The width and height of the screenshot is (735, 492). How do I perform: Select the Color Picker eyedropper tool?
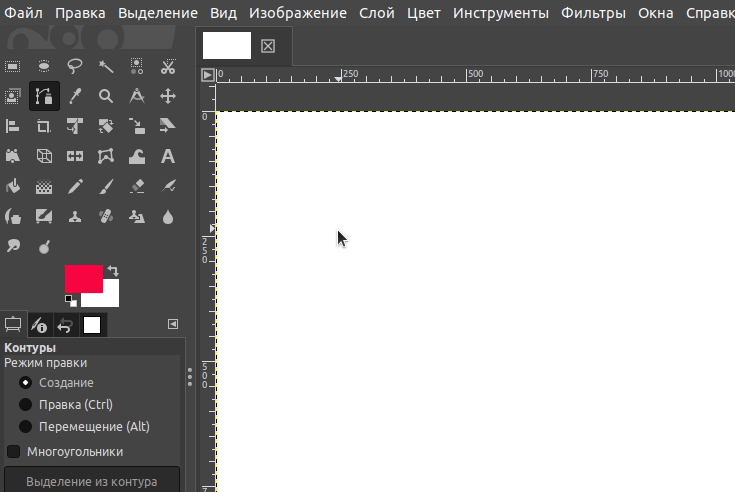tap(75, 97)
